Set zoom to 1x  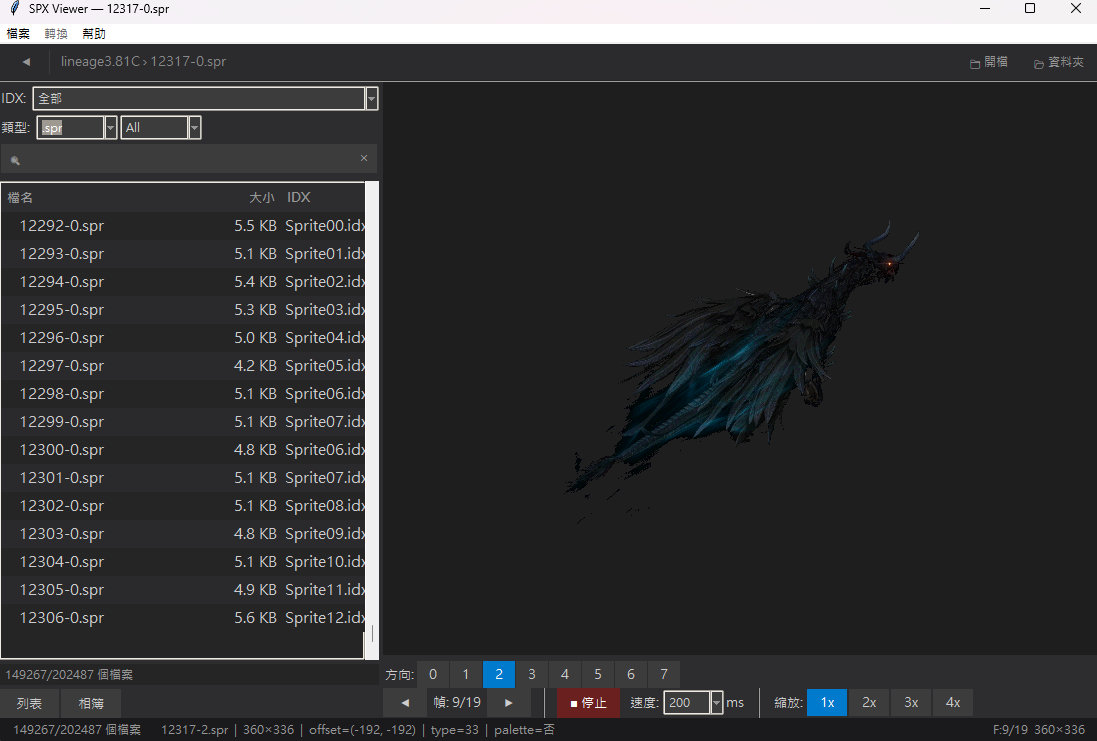(x=827, y=703)
